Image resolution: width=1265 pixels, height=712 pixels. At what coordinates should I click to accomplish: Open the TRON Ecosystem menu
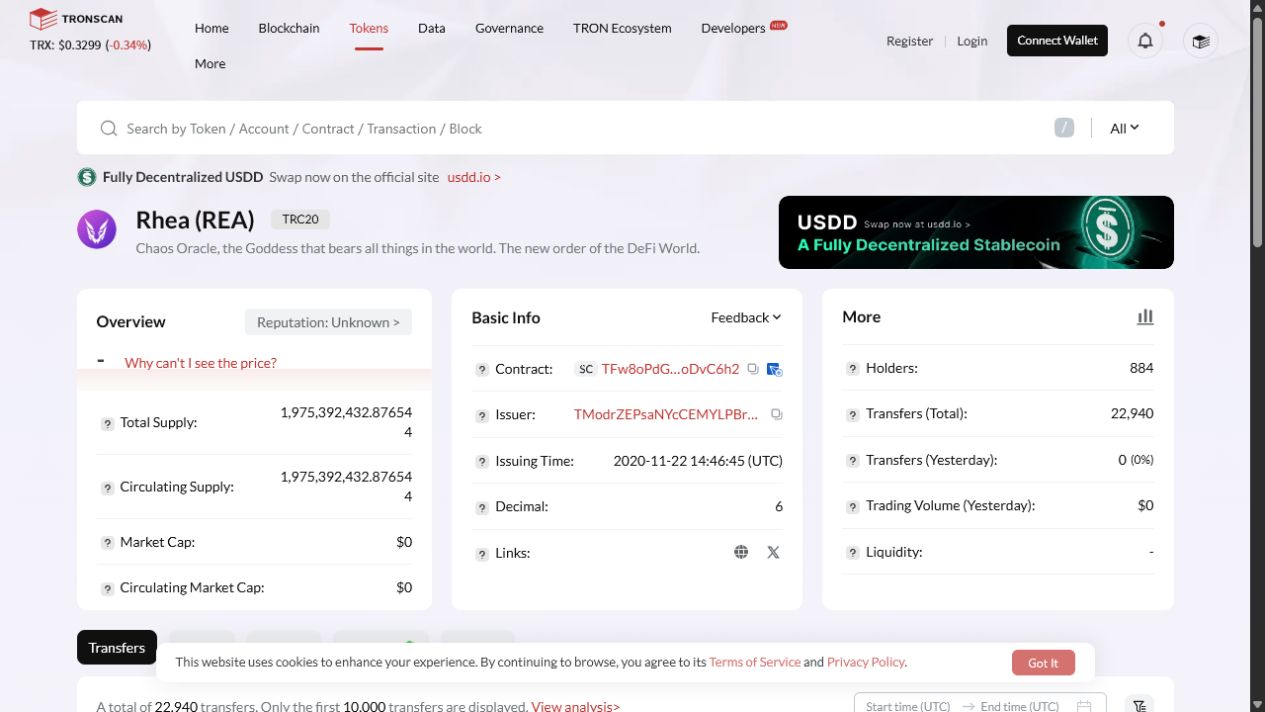(x=622, y=28)
